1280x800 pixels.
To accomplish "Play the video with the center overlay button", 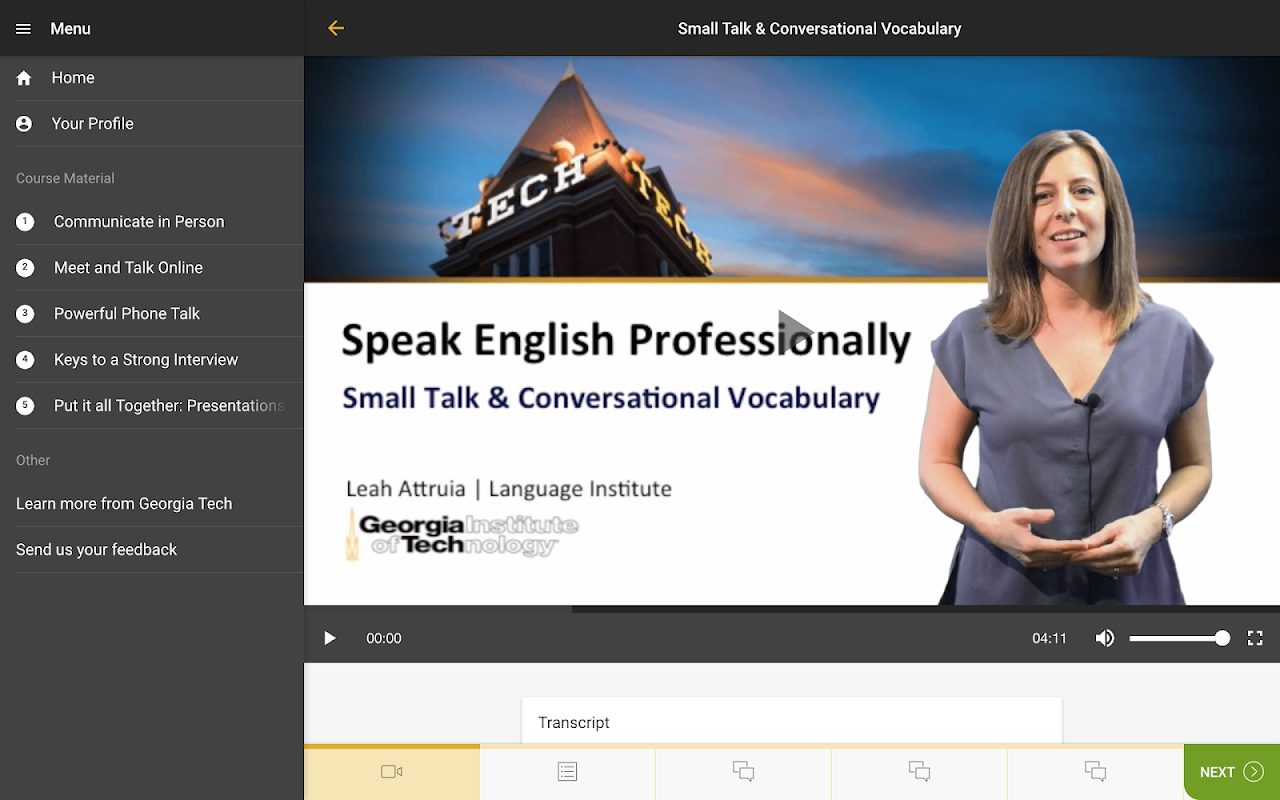I will pyautogui.click(x=795, y=331).
